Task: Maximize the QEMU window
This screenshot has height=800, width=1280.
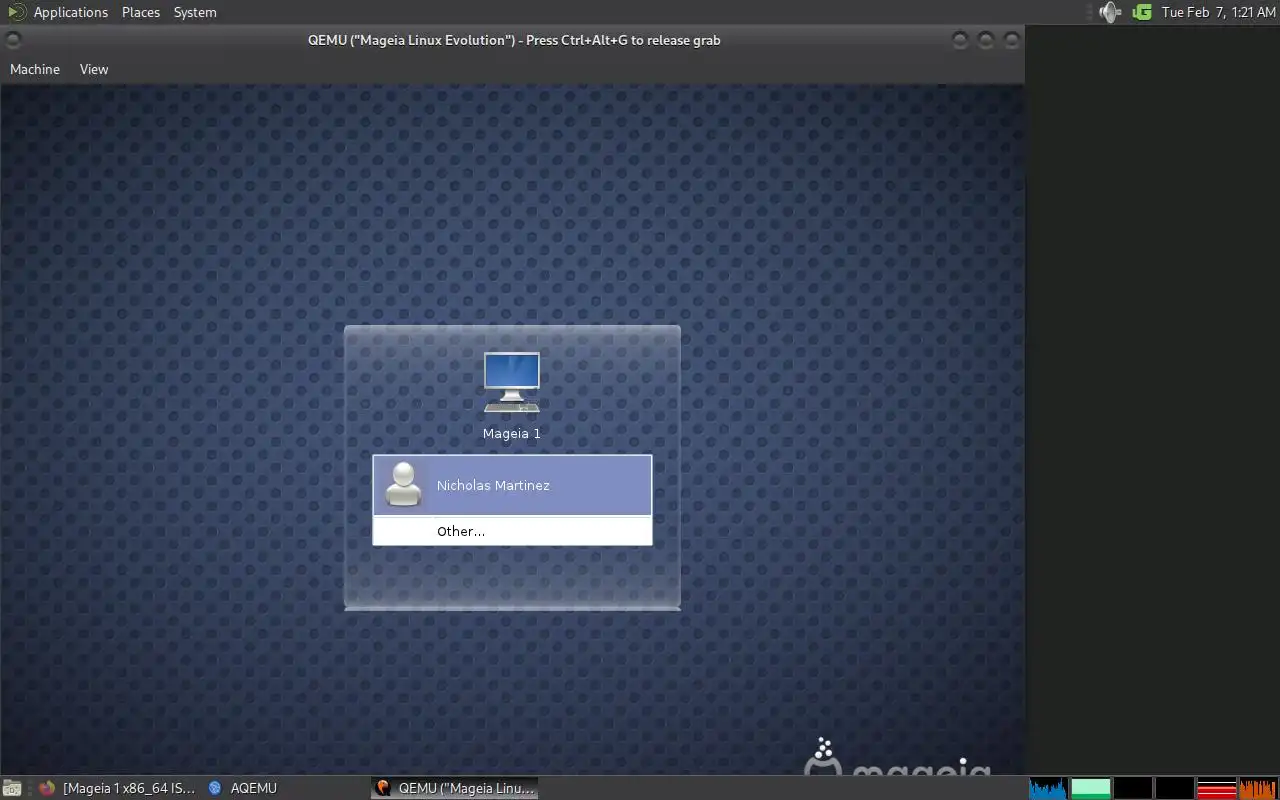Action: 986,40
